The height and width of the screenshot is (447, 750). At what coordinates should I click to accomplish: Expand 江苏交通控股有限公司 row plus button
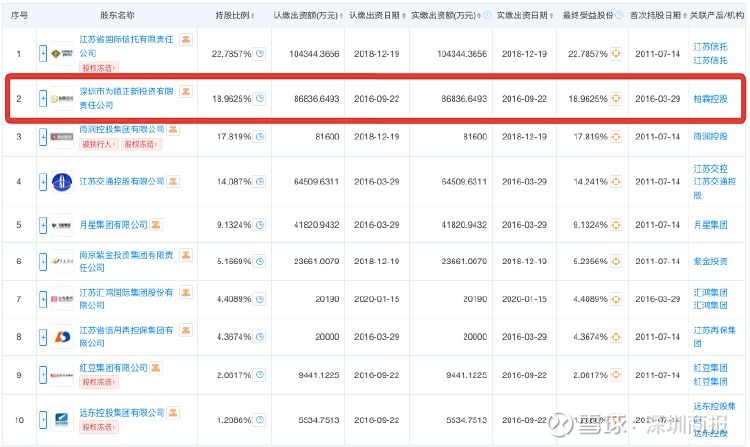pos(43,182)
